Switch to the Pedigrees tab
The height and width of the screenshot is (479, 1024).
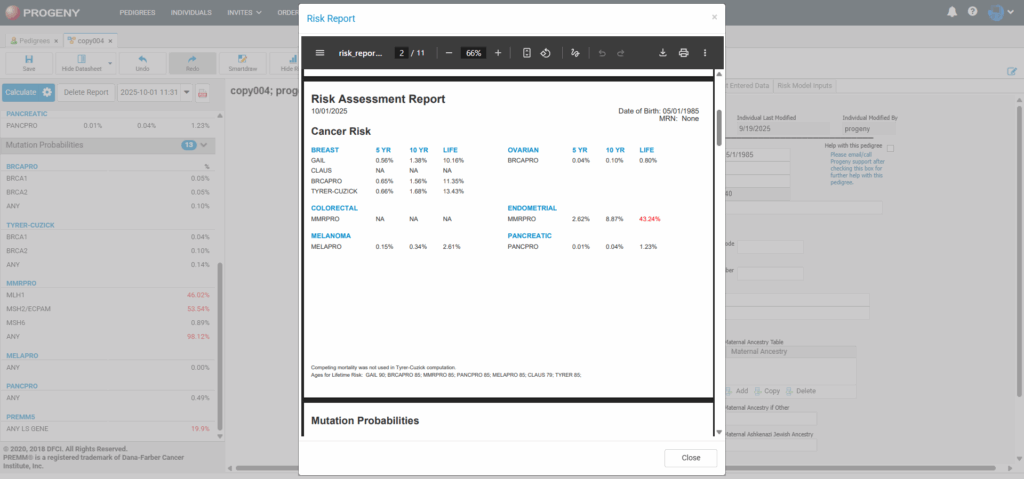tap(33, 40)
